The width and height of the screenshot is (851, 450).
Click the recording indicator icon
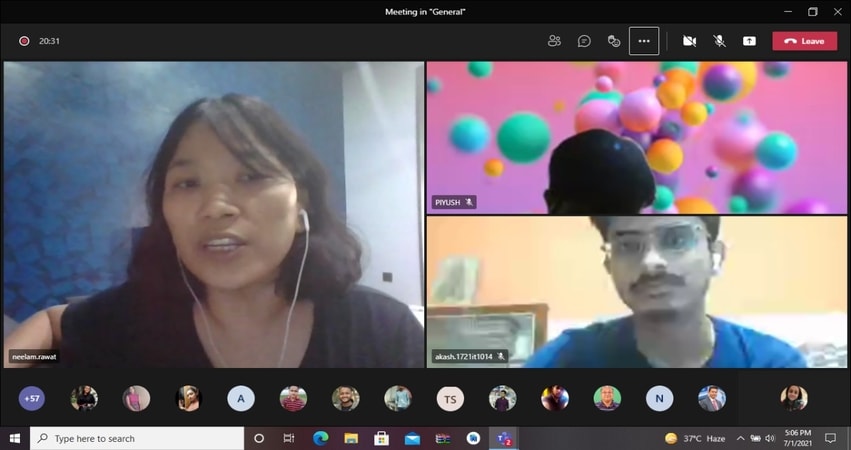click(24, 41)
